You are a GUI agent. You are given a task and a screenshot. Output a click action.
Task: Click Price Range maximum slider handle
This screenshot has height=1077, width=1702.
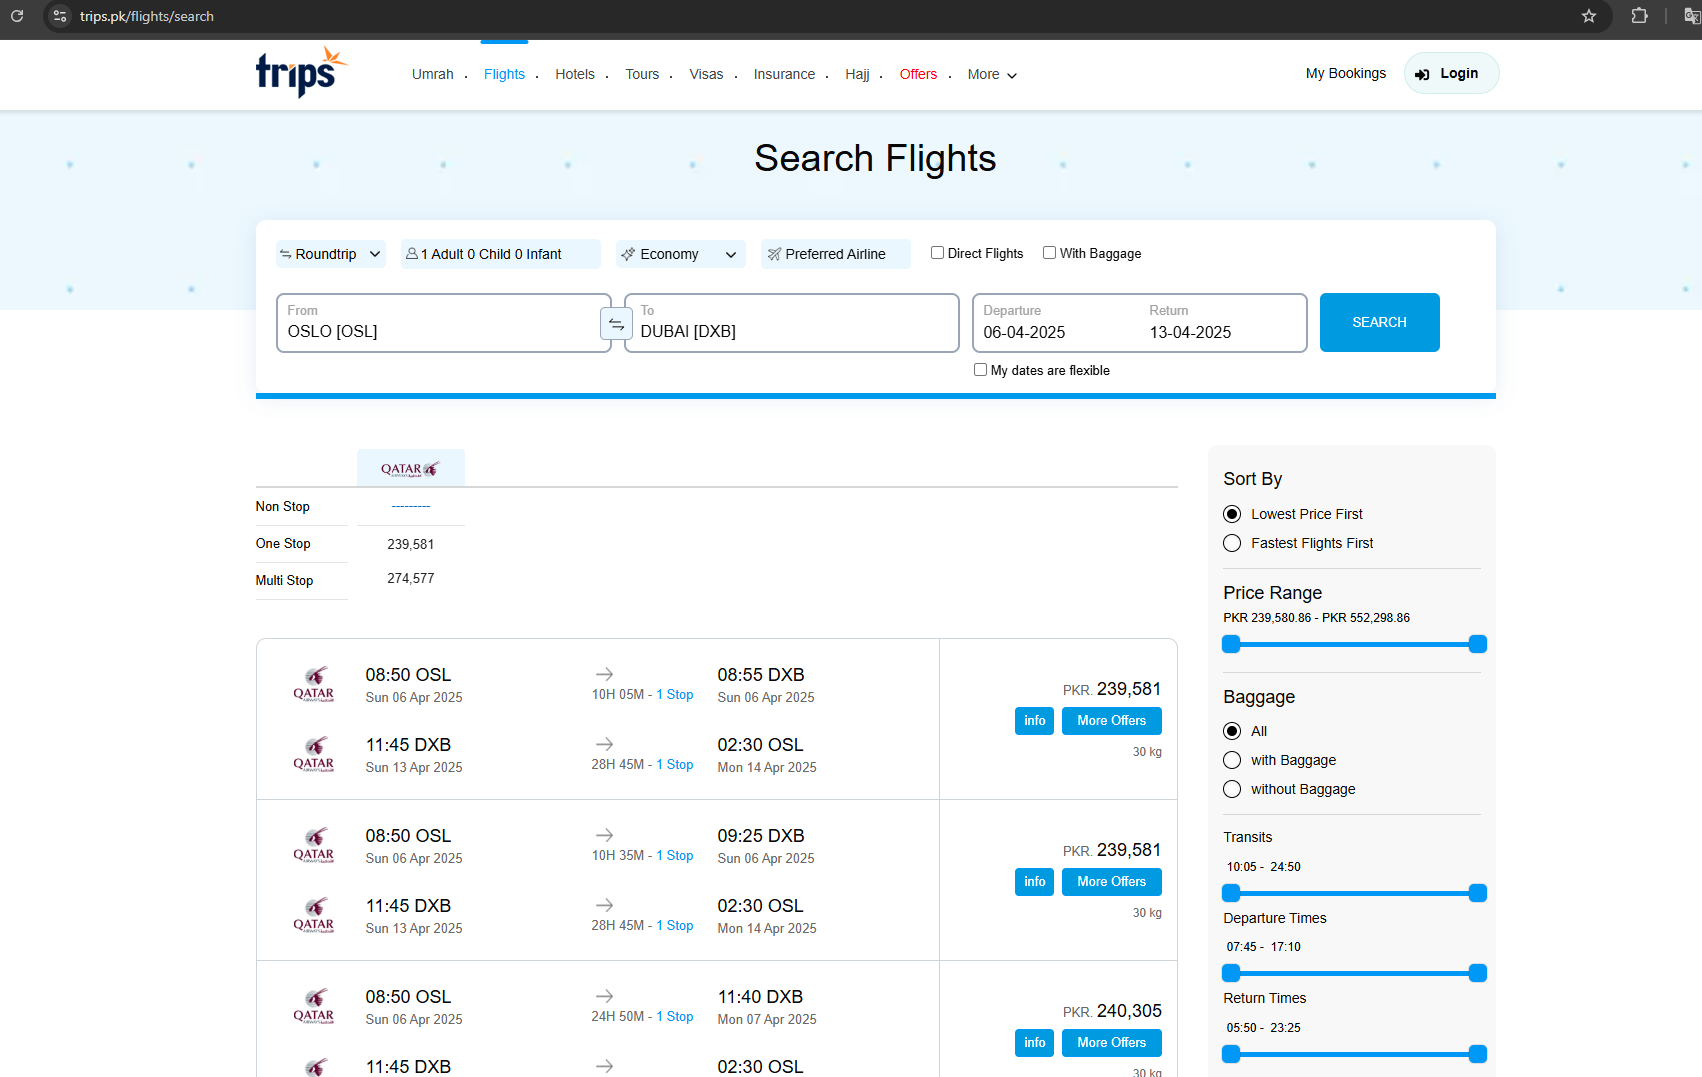pos(1478,644)
